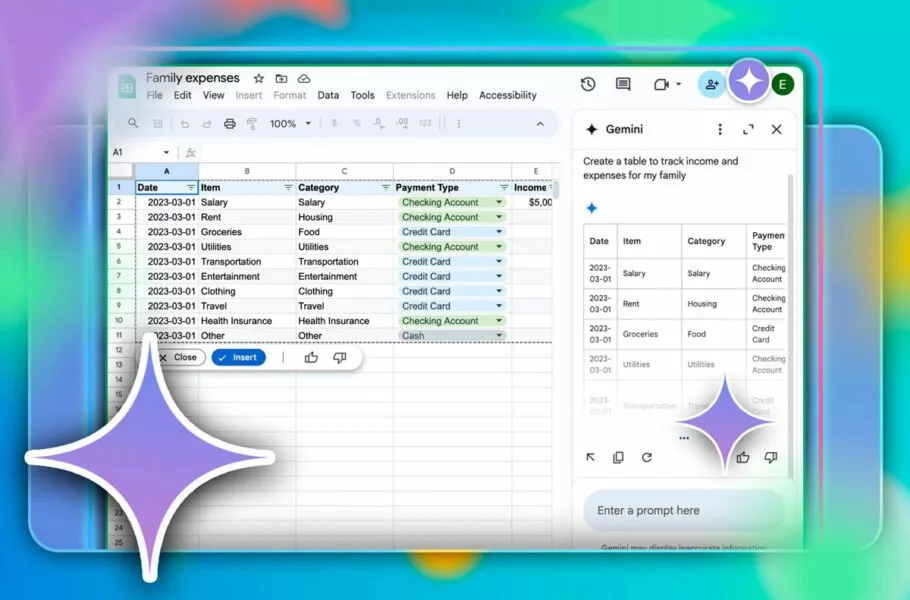Select the Transportation cell in Item column
The height and width of the screenshot is (600, 910).
pyautogui.click(x=247, y=261)
